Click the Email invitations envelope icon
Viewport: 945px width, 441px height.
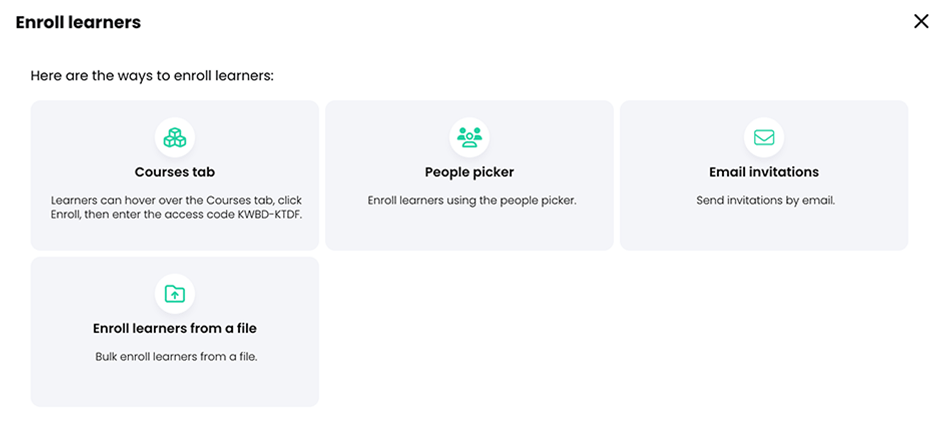click(764, 138)
